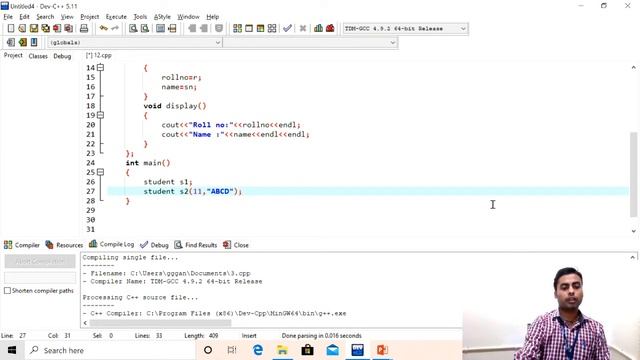
Task: Open Microsoft Edge from the taskbar
Action: tap(258, 350)
